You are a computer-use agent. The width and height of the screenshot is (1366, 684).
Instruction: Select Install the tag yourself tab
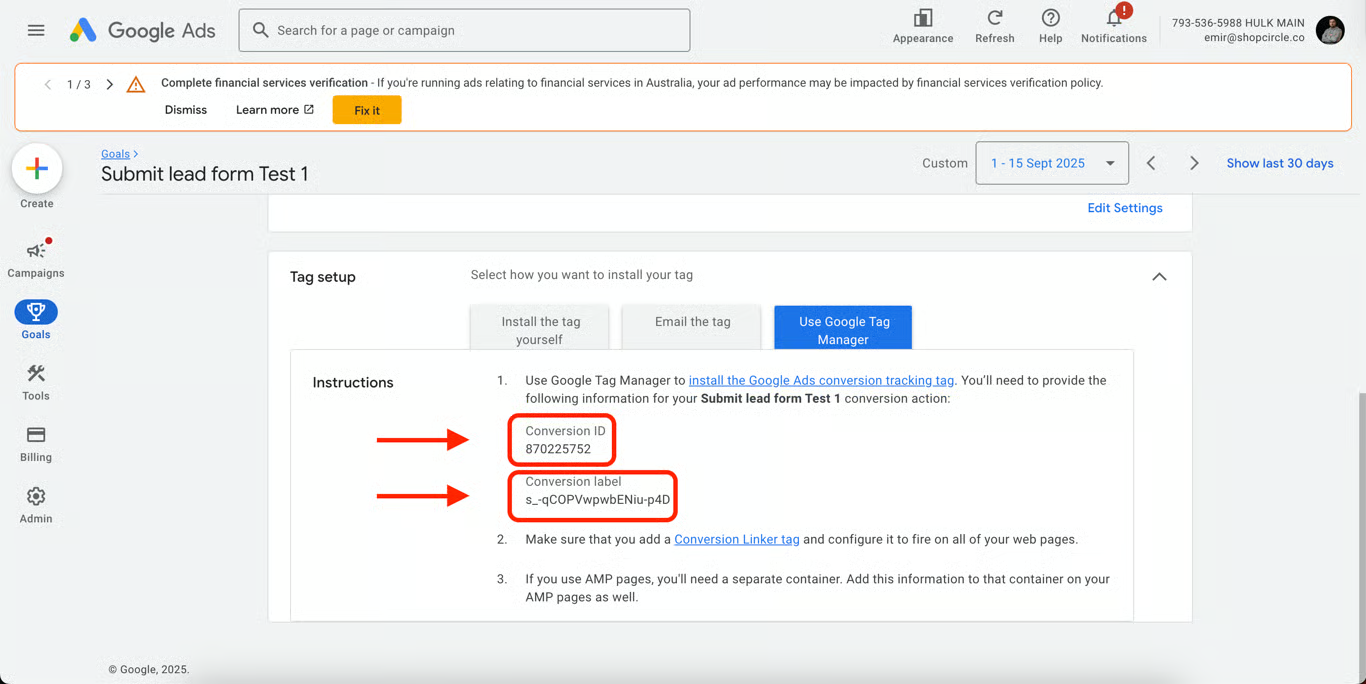[x=540, y=328]
